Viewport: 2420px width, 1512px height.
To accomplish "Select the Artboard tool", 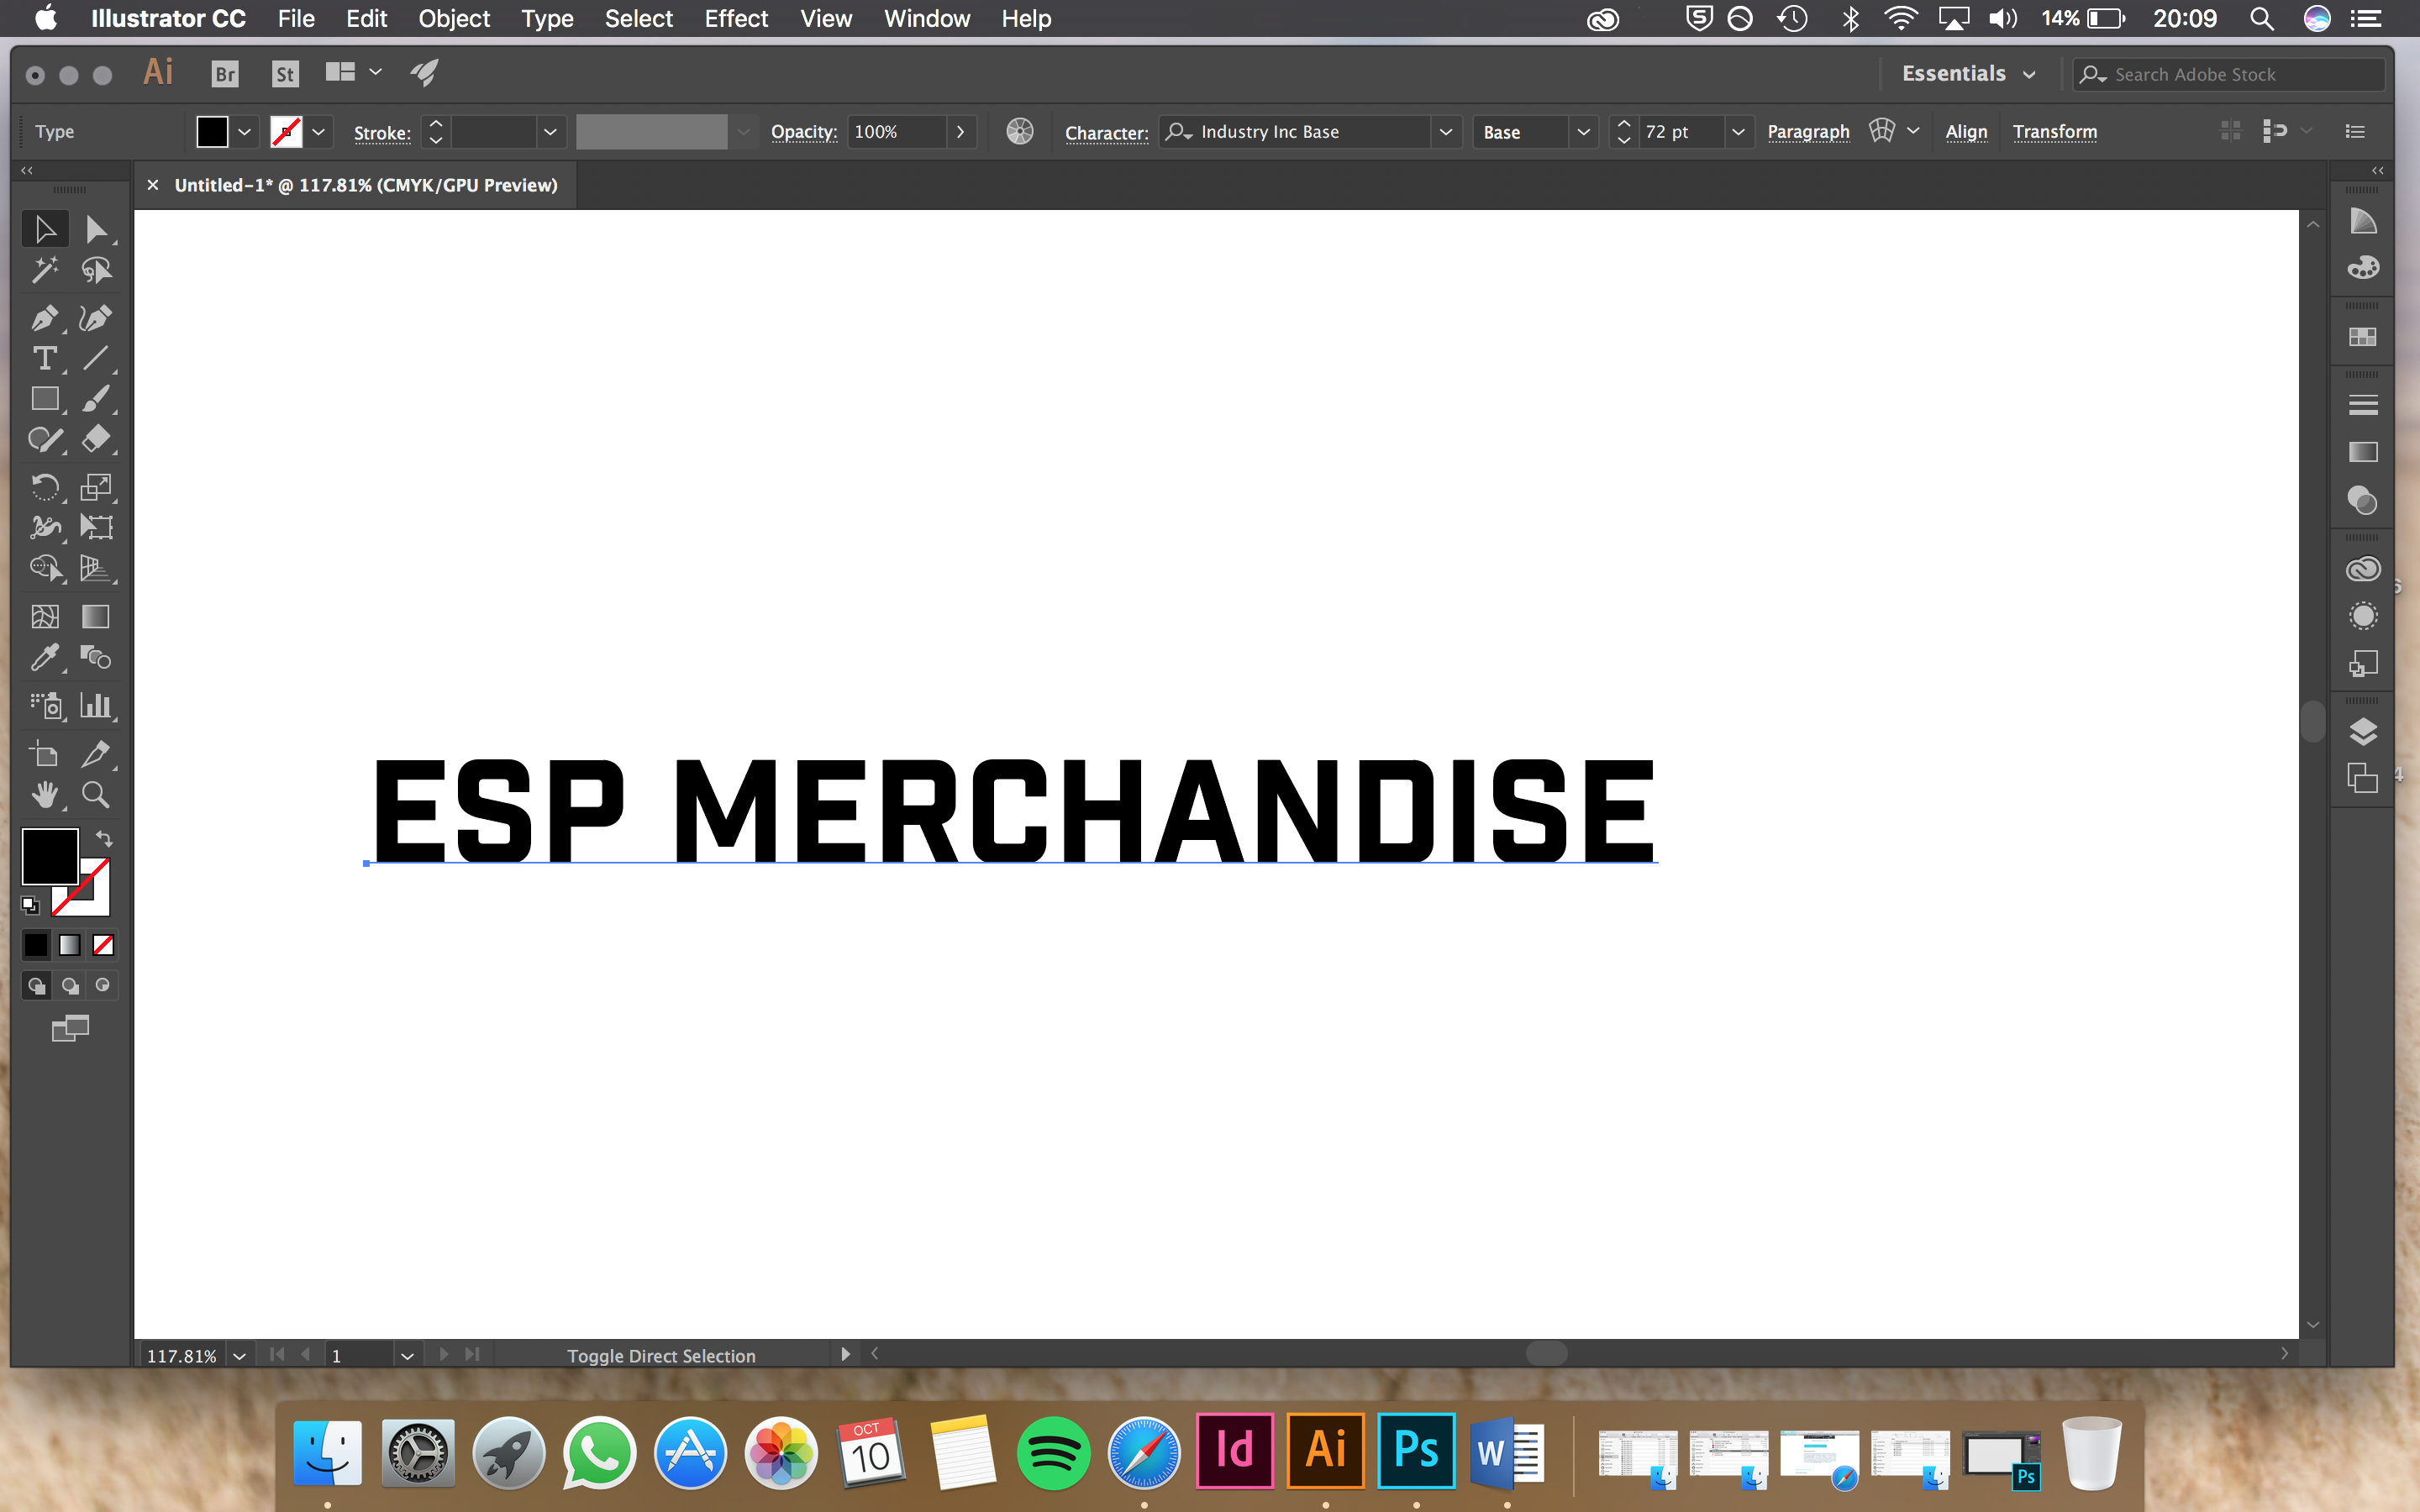I will (x=45, y=754).
